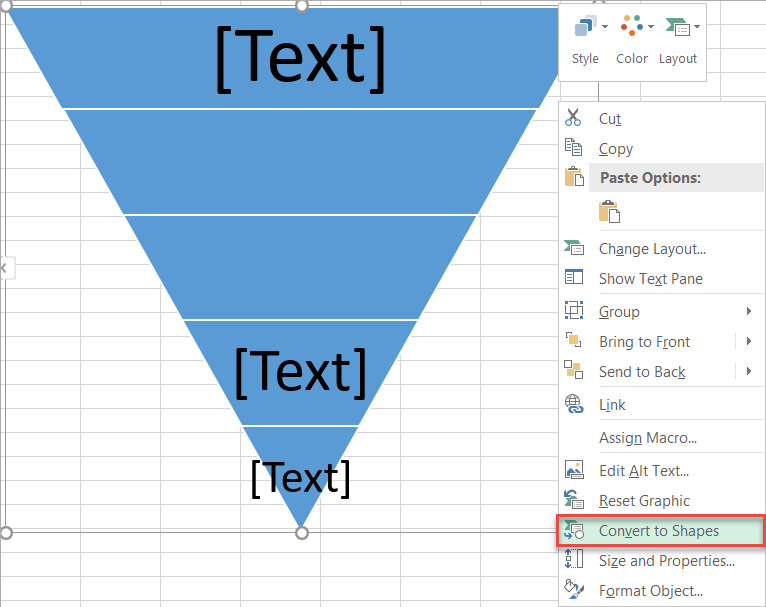Viewport: 766px width, 607px height.
Task: Expand the Send to Back submenu arrow
Action: pos(749,371)
